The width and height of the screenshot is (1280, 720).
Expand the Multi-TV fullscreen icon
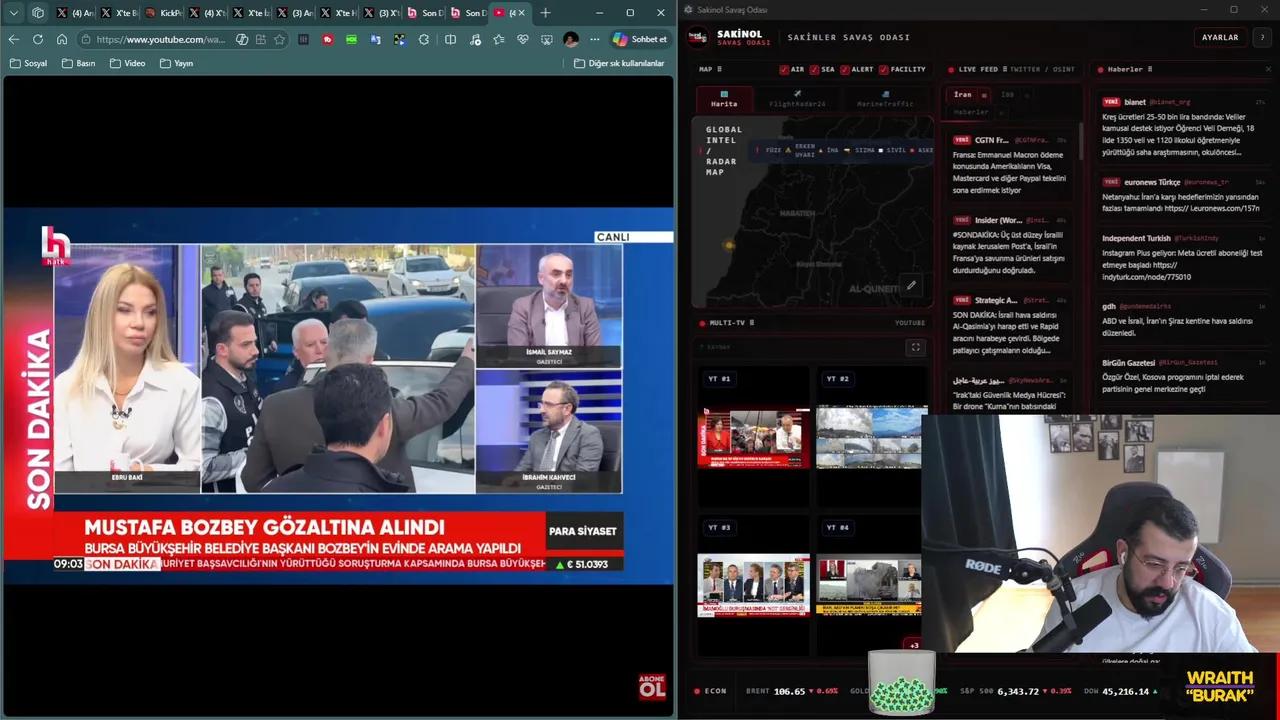914,347
